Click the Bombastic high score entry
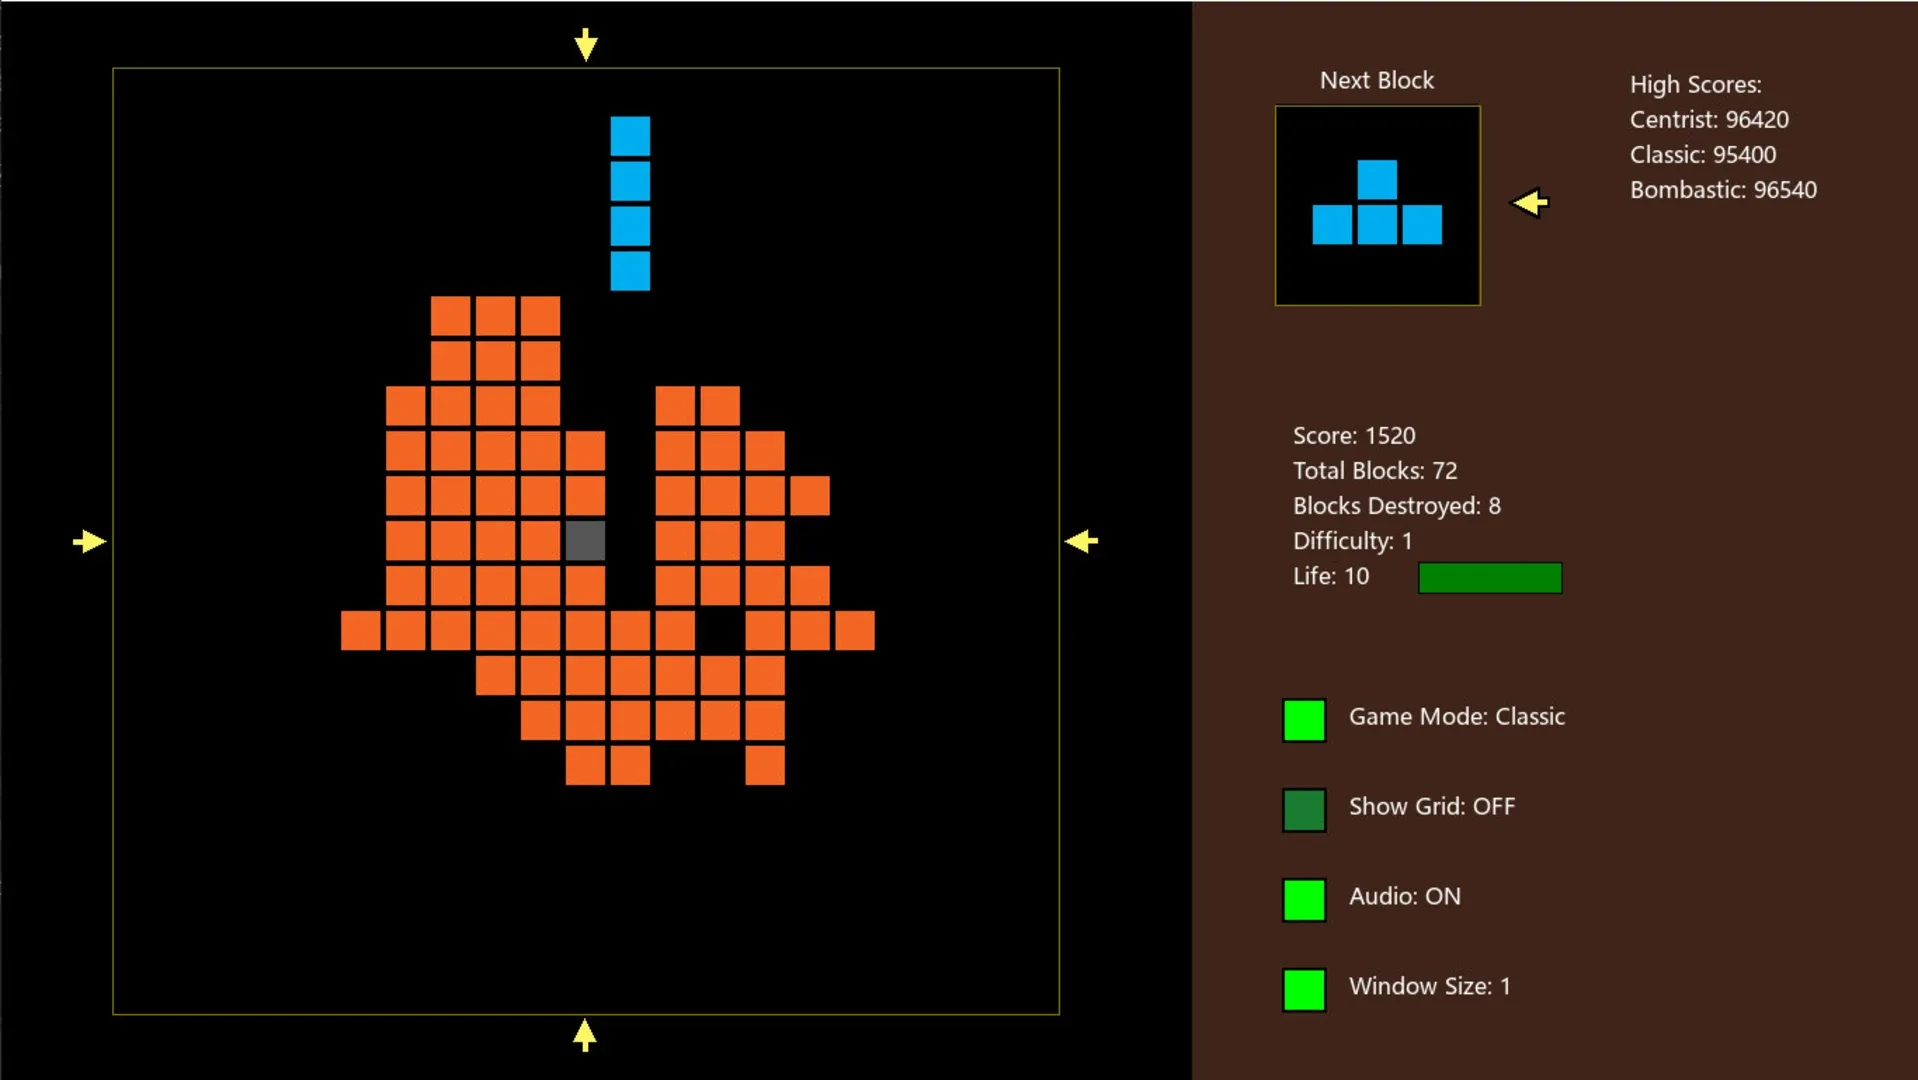 click(1722, 190)
